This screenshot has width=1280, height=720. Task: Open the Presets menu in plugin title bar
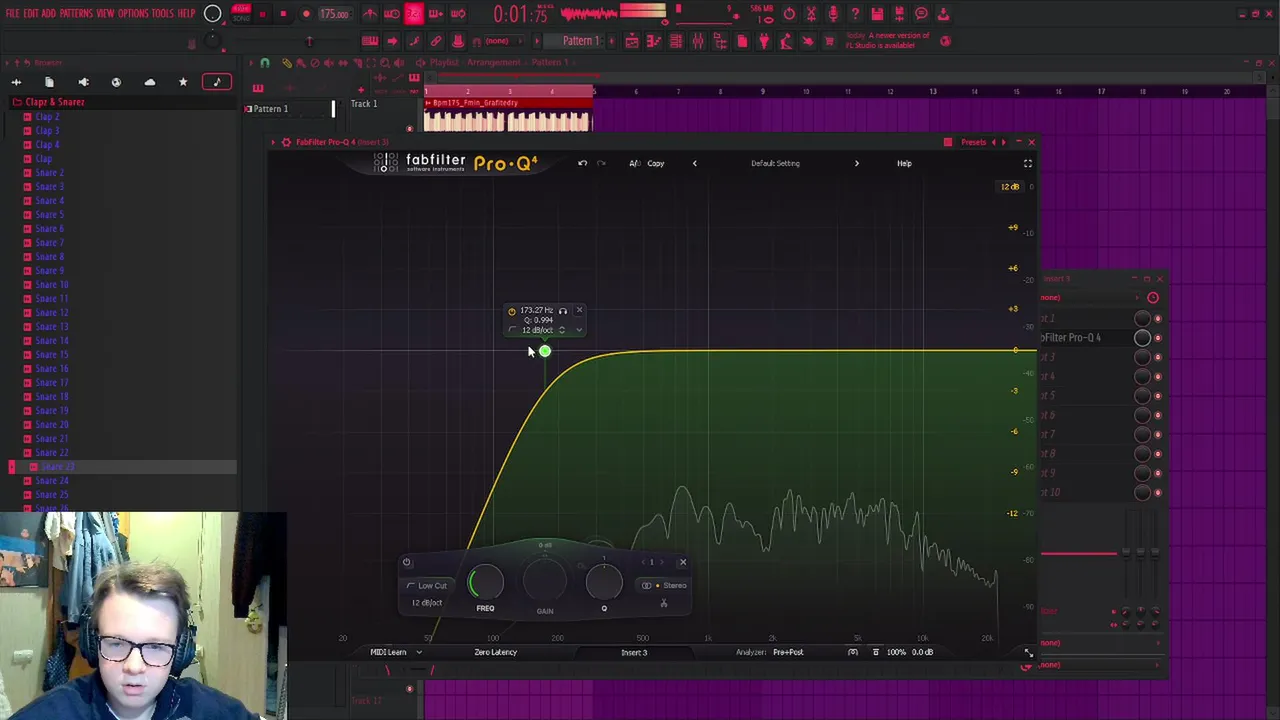(973, 142)
